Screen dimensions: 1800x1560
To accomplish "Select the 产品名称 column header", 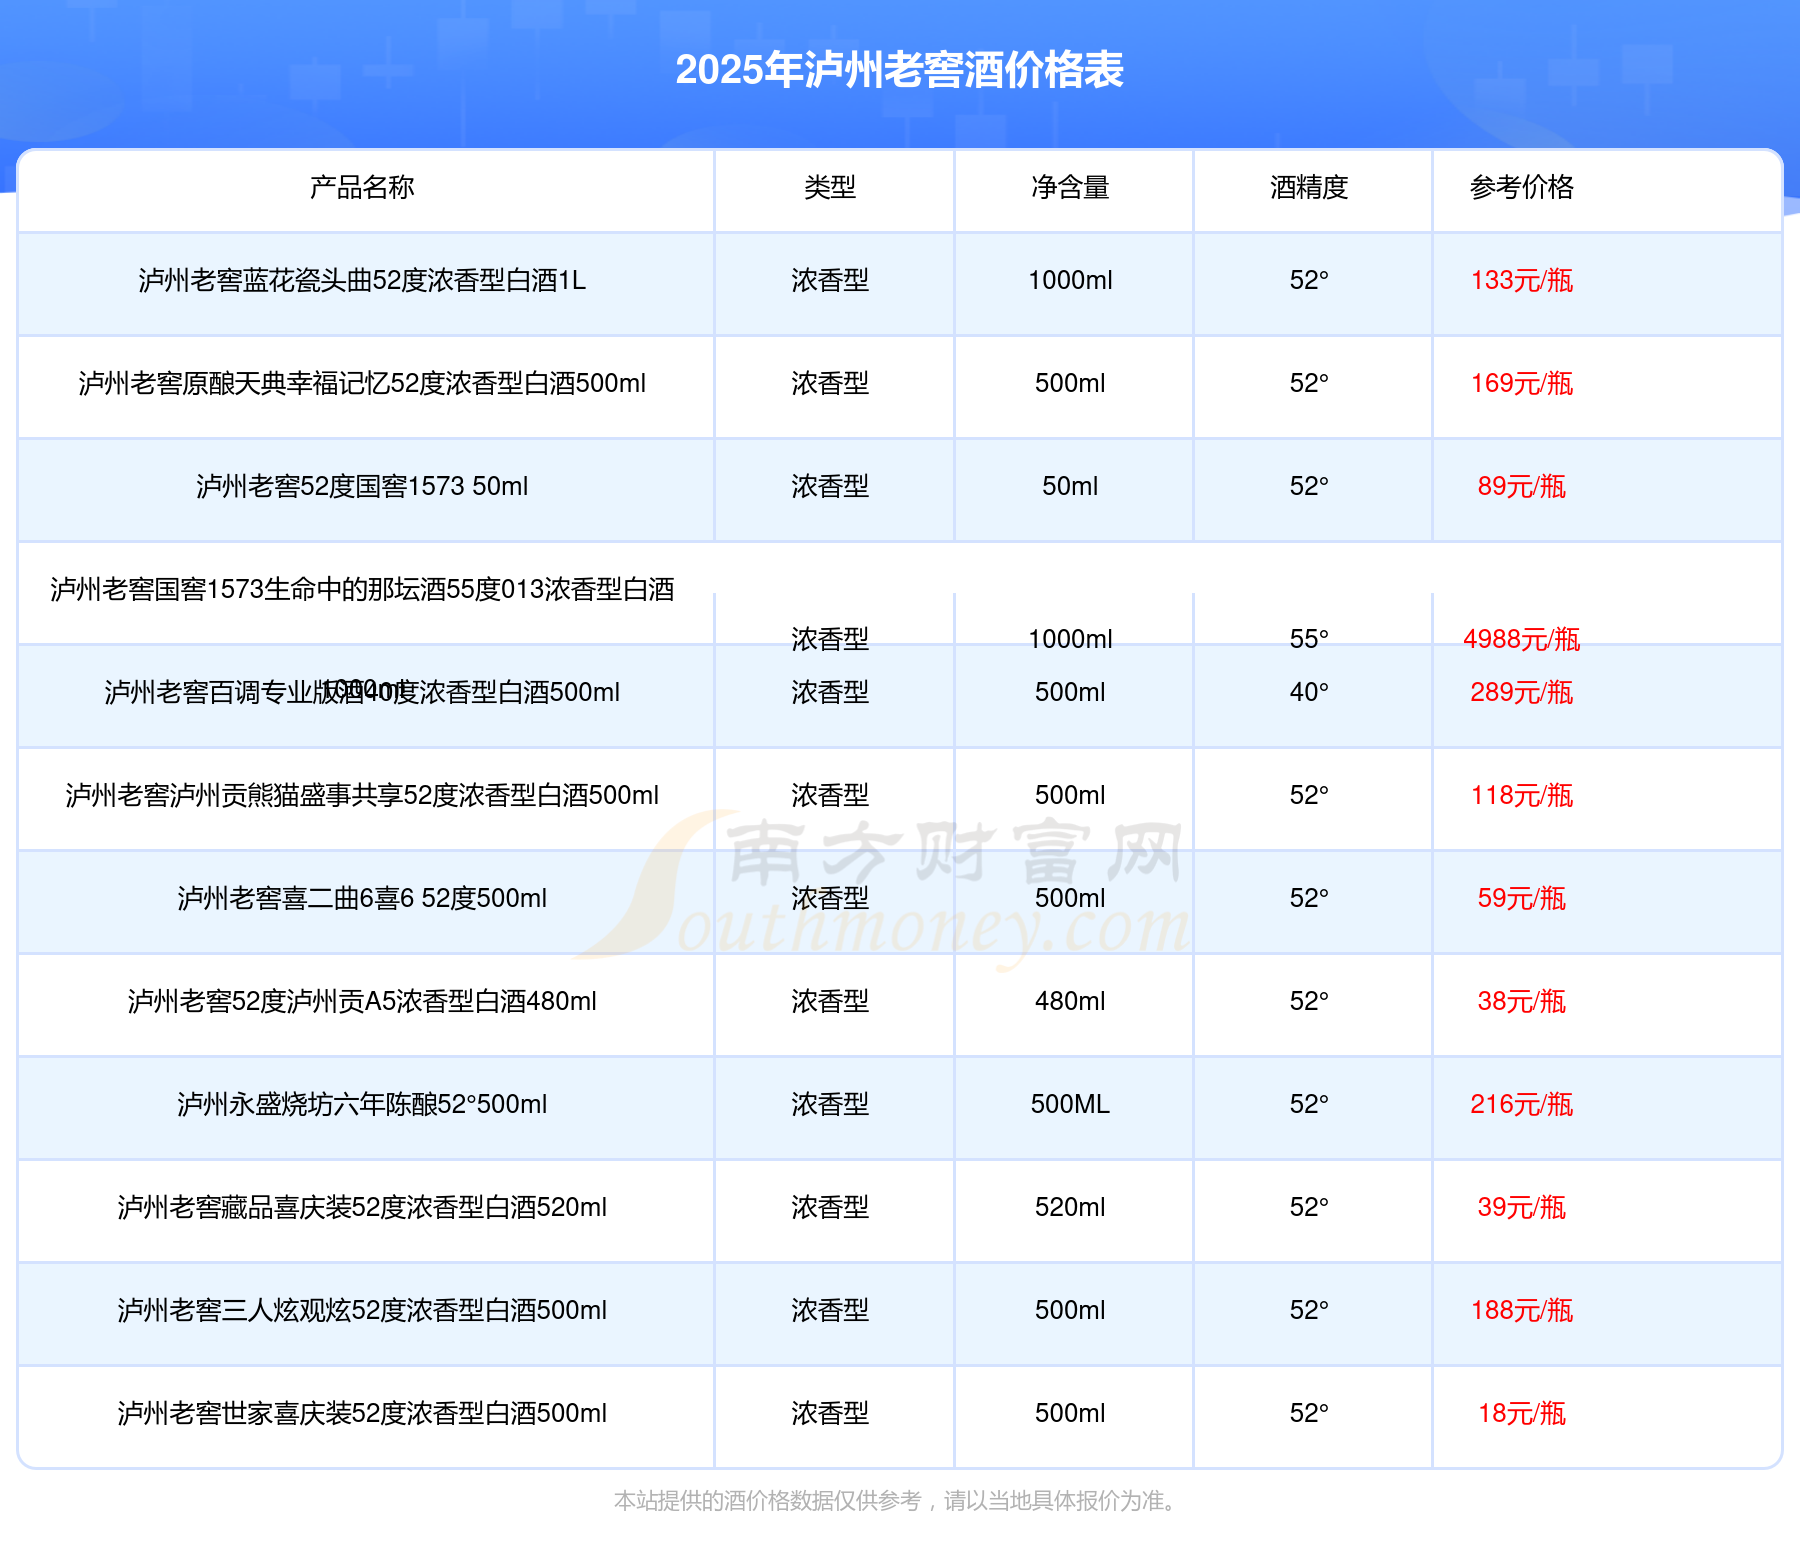I will pyautogui.click(x=362, y=187).
